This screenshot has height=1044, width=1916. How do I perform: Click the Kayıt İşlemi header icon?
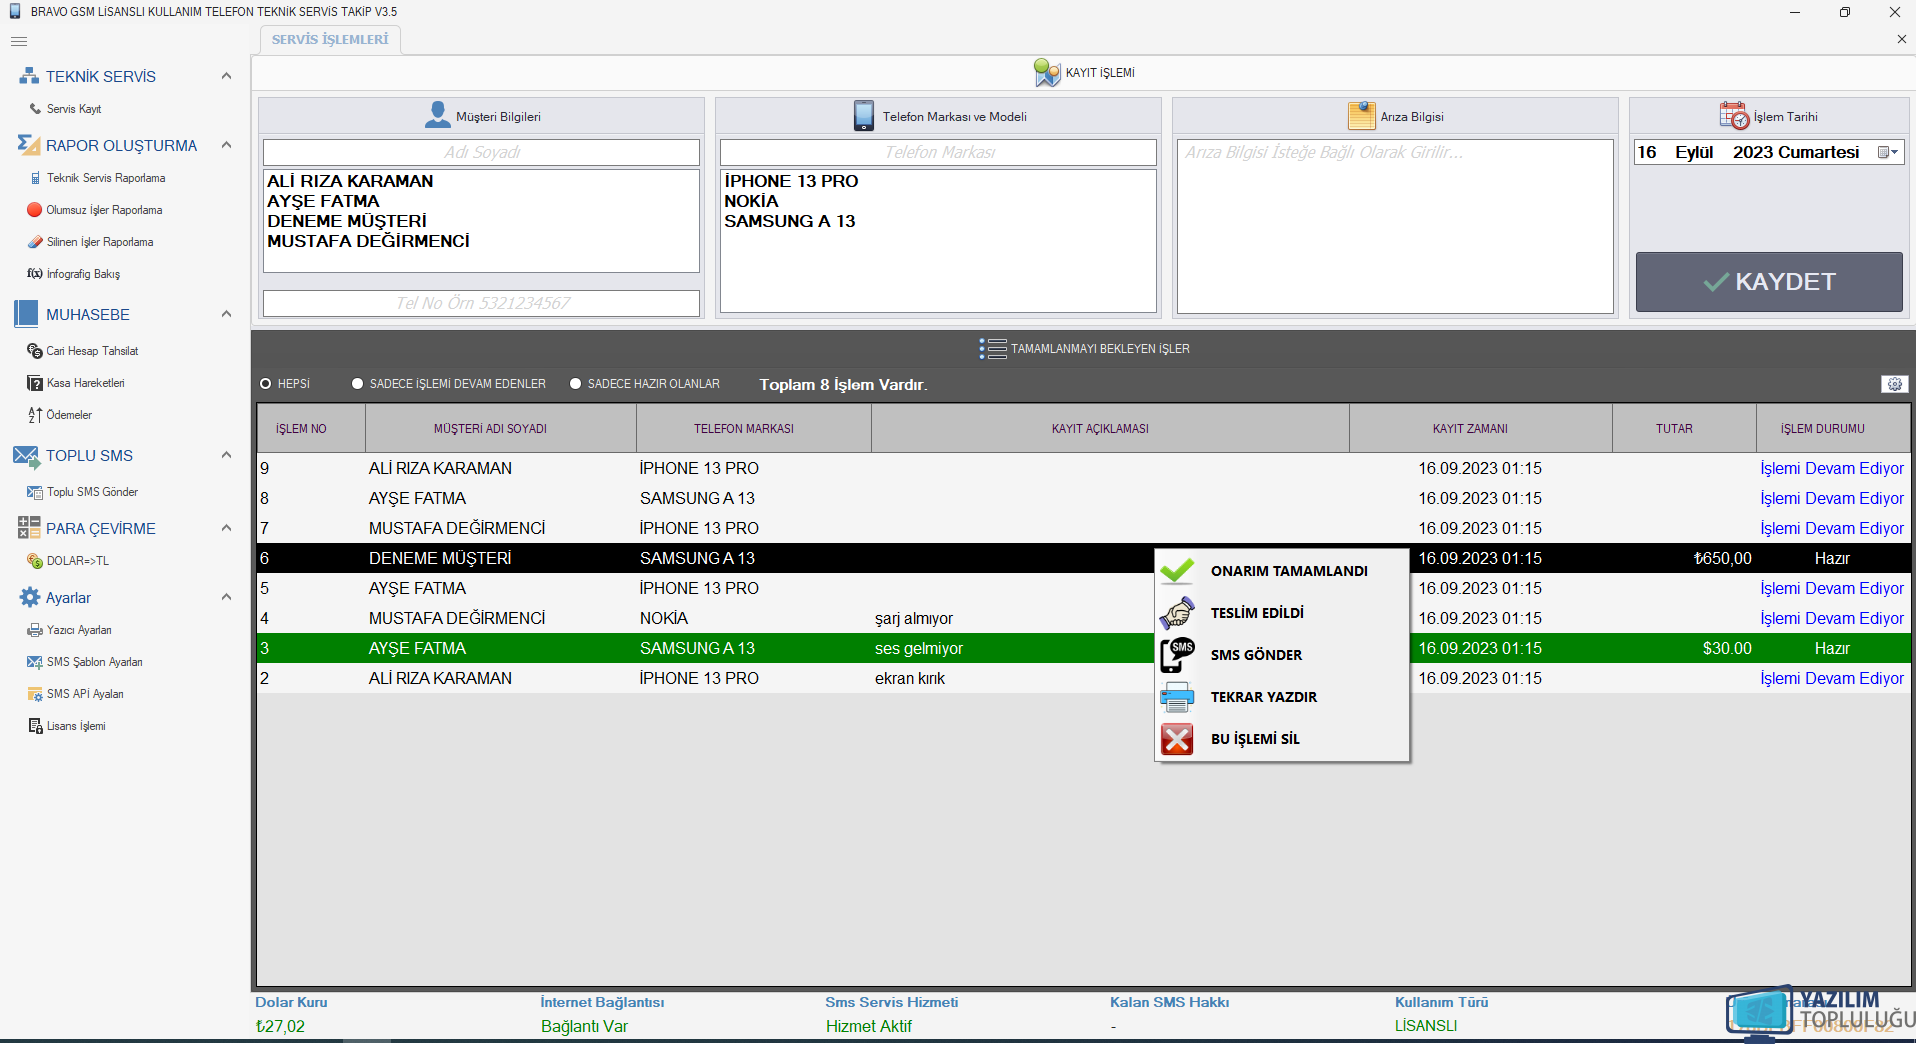(1047, 72)
